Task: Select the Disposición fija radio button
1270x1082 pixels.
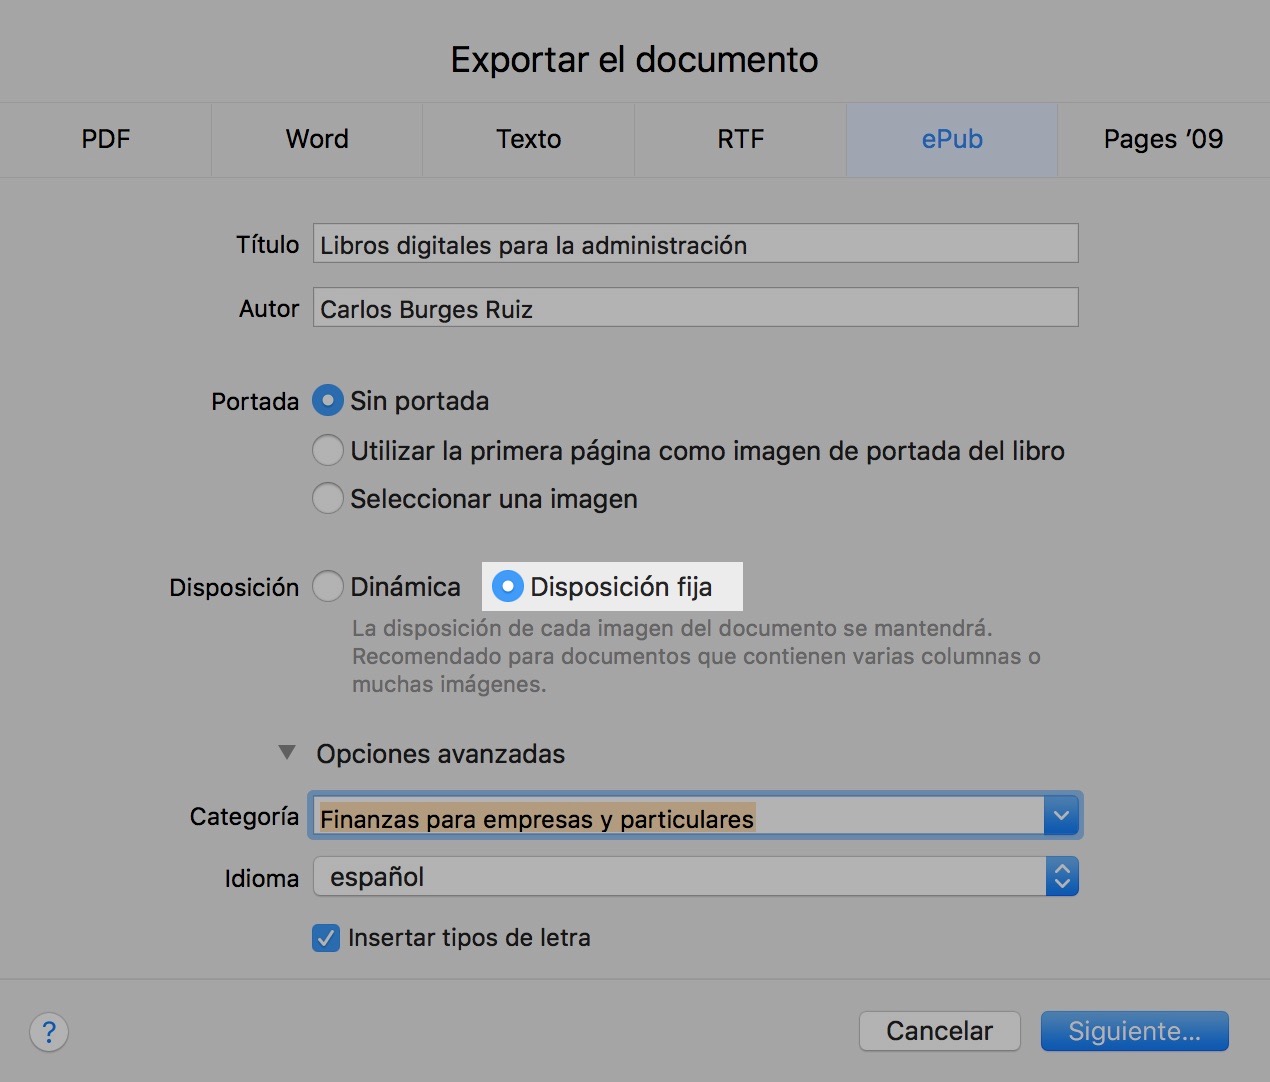Action: click(x=508, y=586)
